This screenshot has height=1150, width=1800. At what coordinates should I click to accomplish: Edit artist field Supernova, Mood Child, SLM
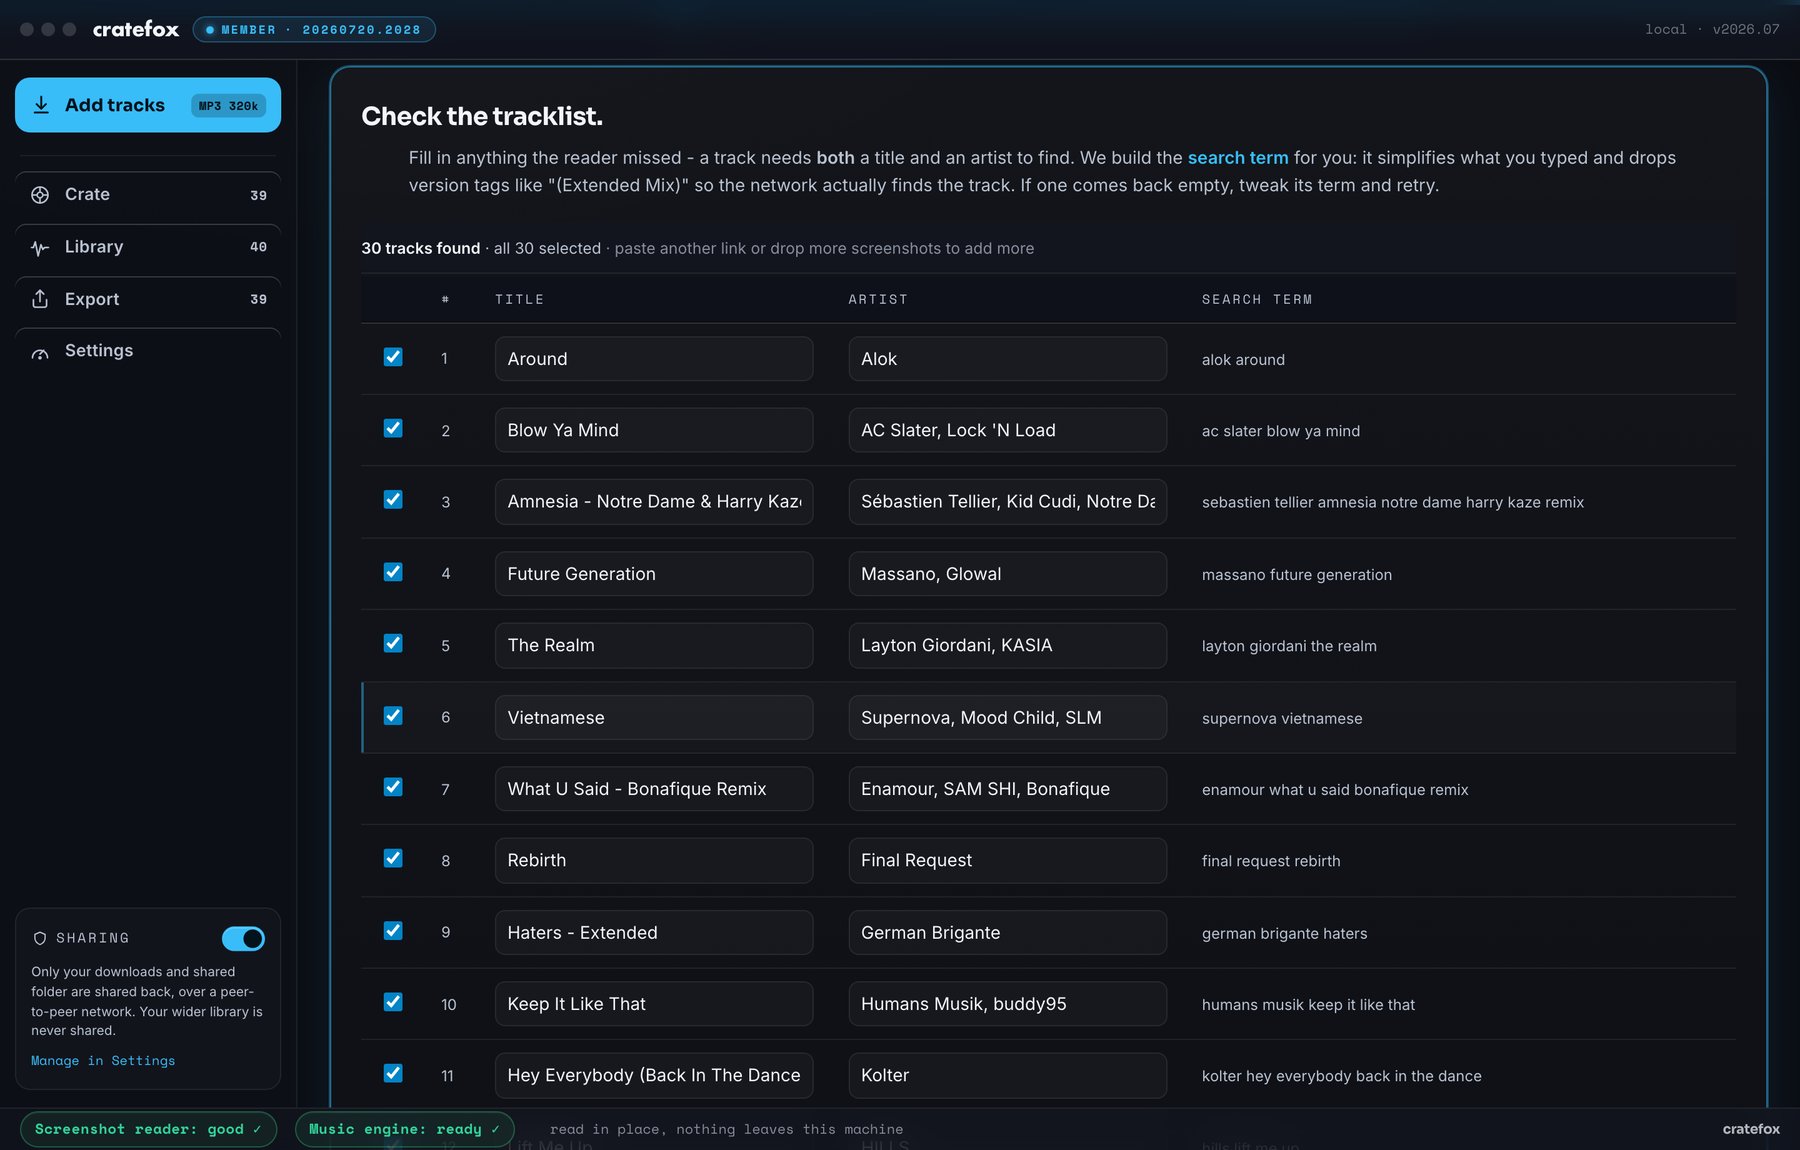(1008, 718)
